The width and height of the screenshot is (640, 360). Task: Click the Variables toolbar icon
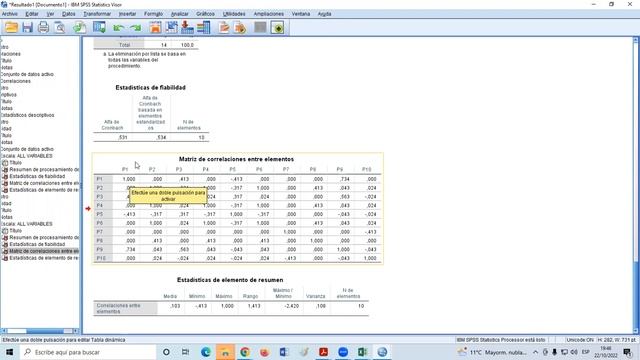click(x=203, y=27)
